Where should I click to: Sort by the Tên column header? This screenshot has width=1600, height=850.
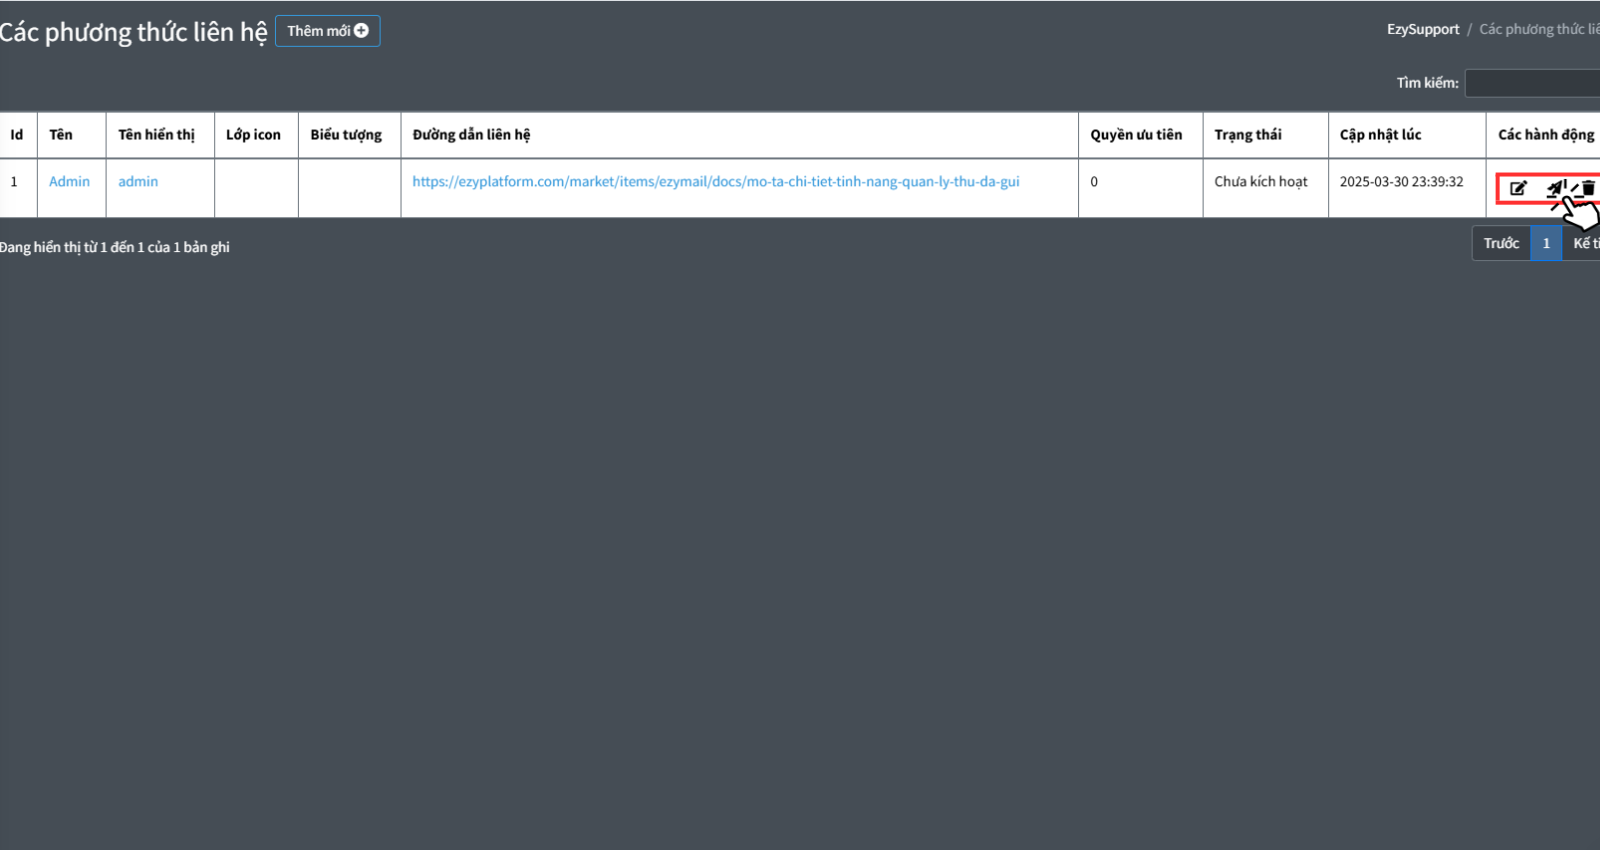(61, 135)
